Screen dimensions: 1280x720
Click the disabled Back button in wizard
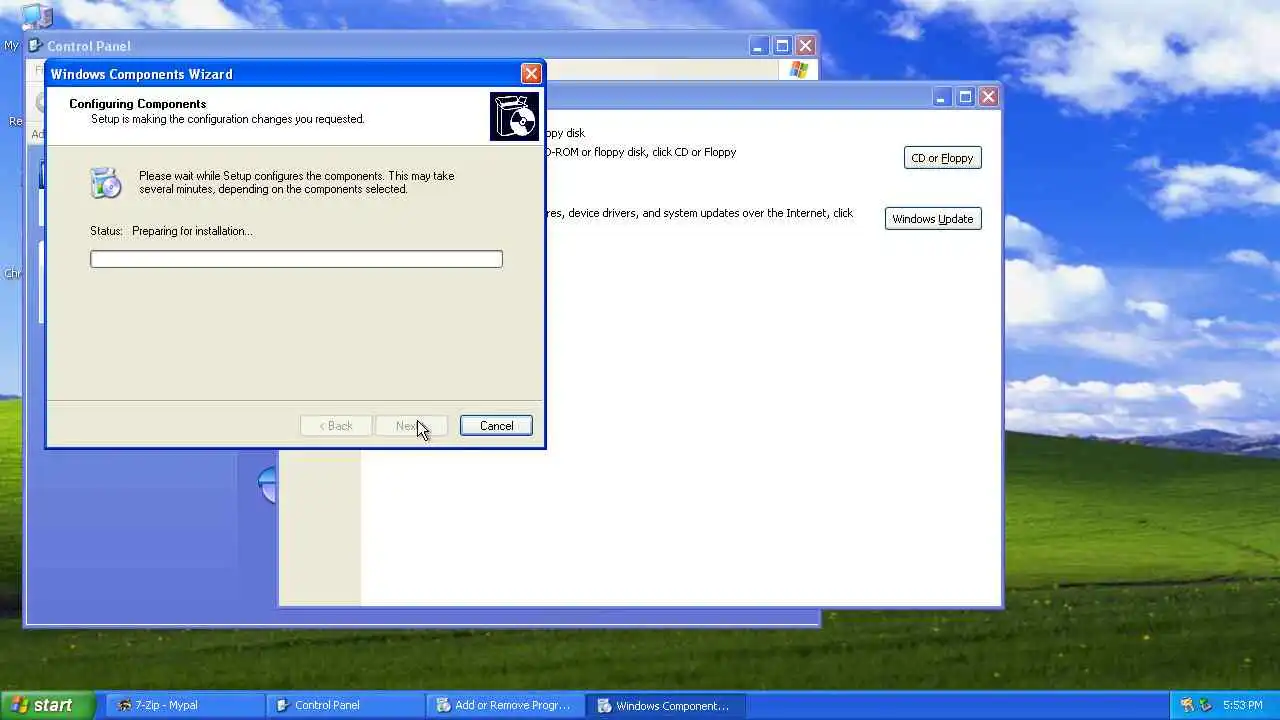pos(336,426)
